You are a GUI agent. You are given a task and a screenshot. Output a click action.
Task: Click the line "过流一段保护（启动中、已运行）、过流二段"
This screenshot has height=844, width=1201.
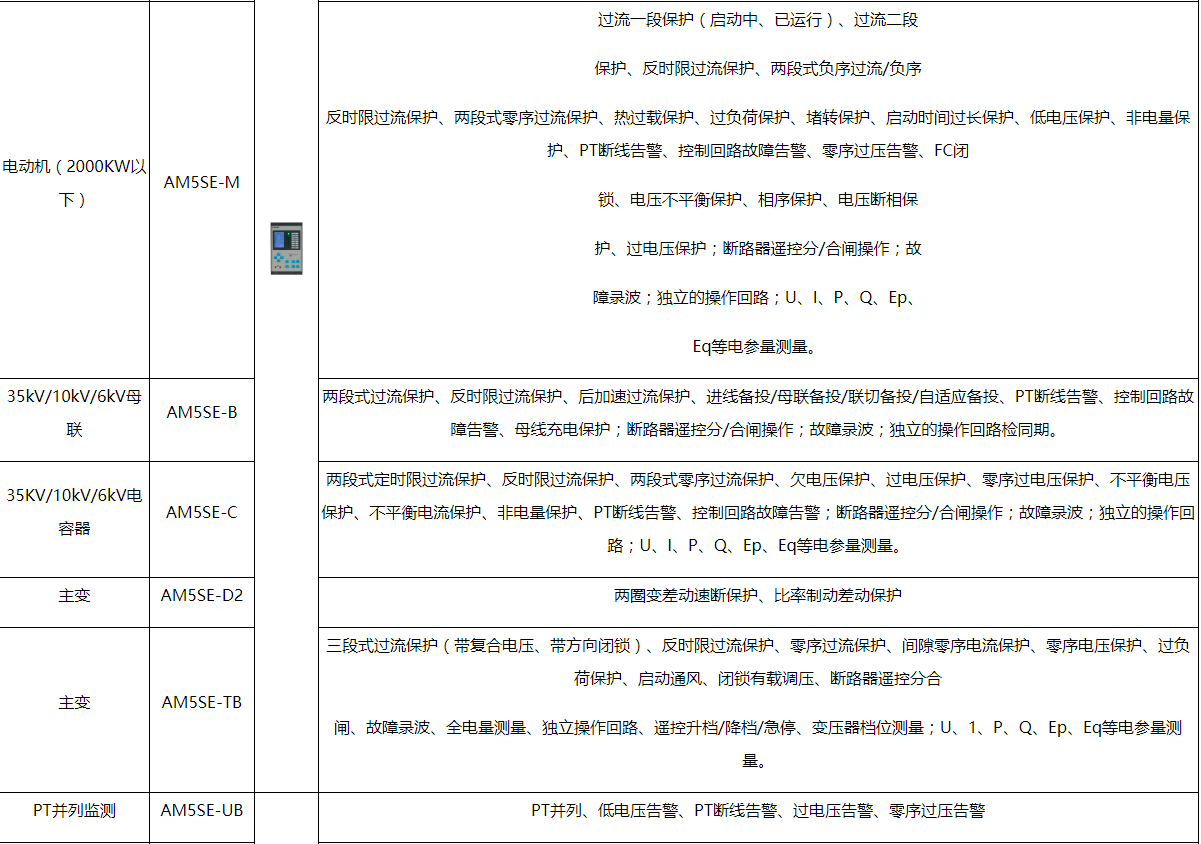click(x=757, y=20)
